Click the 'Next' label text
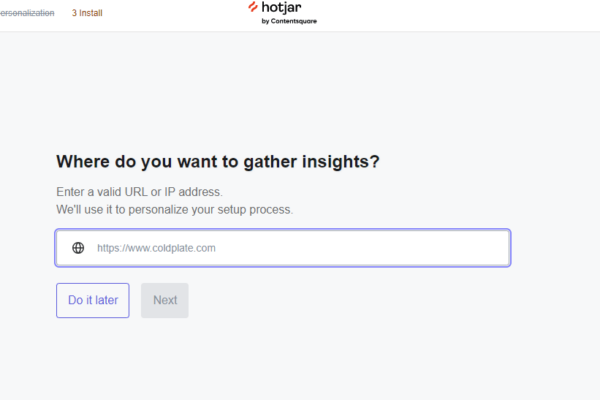The width and height of the screenshot is (600, 400). point(165,300)
